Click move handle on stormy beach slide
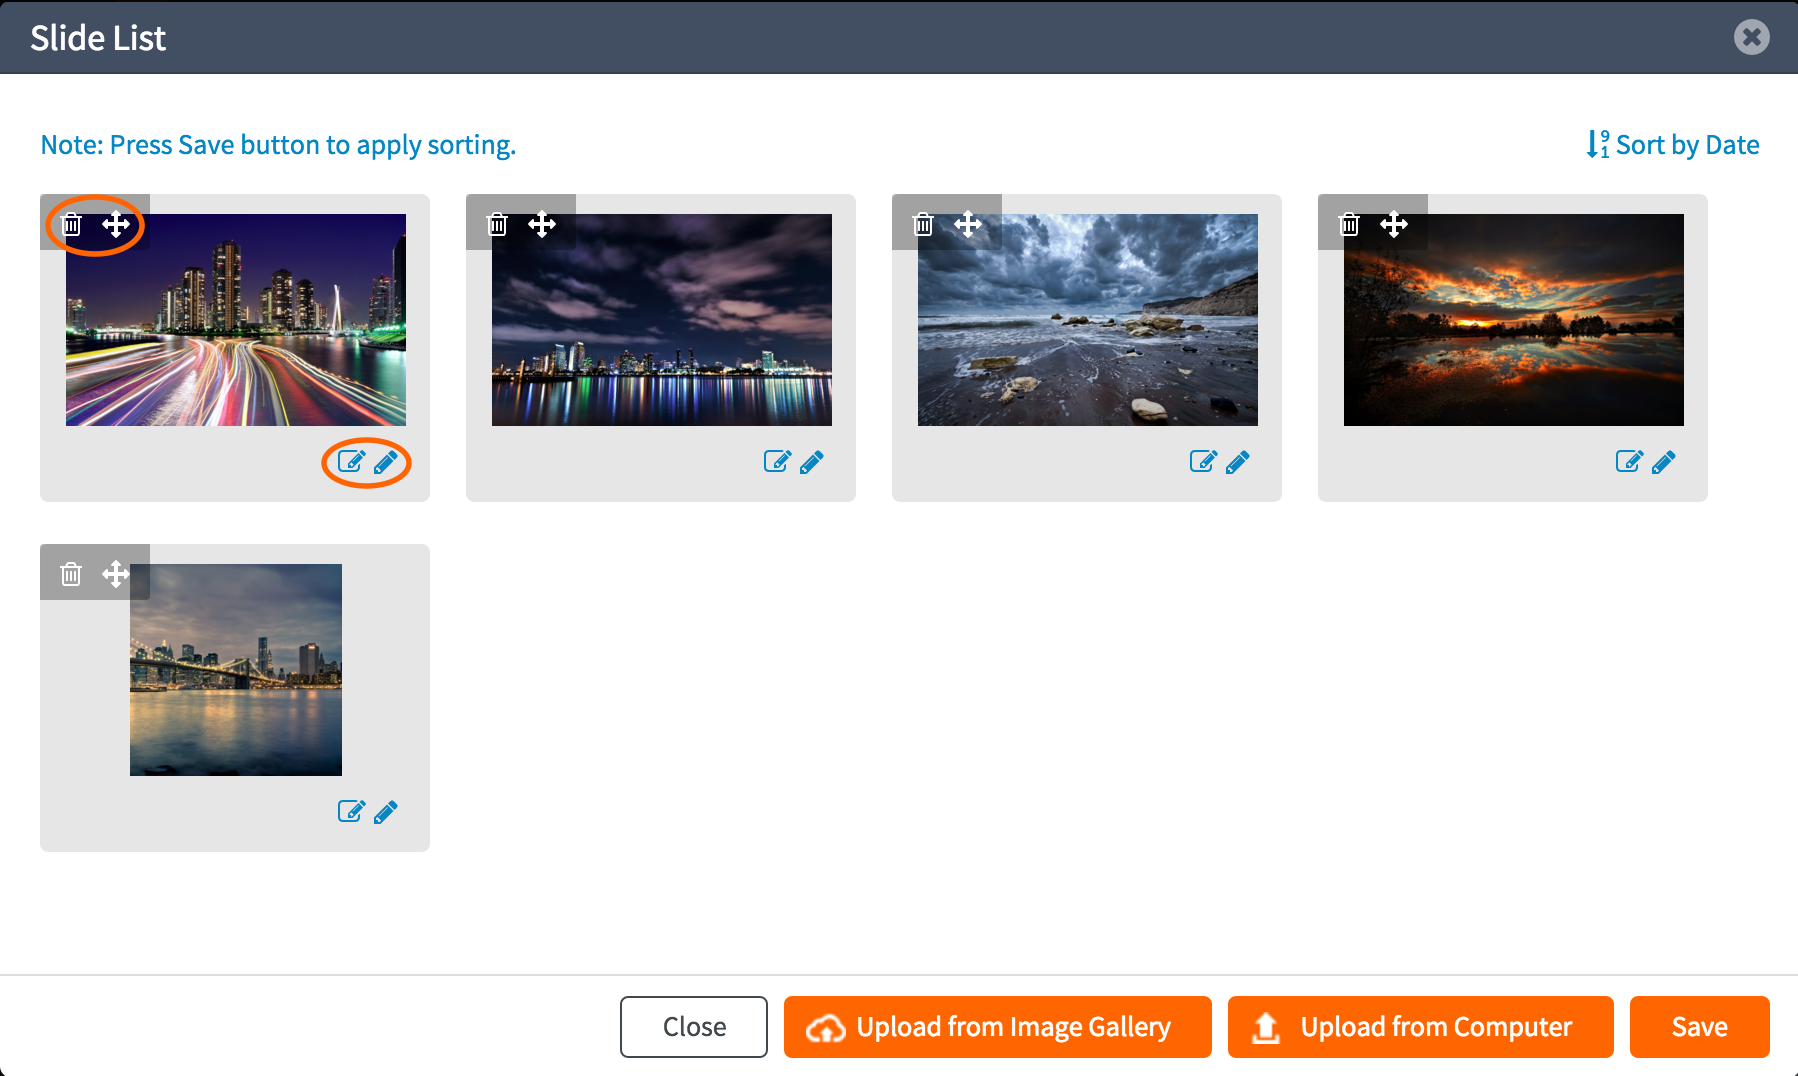The height and width of the screenshot is (1076, 1798). coord(968,224)
